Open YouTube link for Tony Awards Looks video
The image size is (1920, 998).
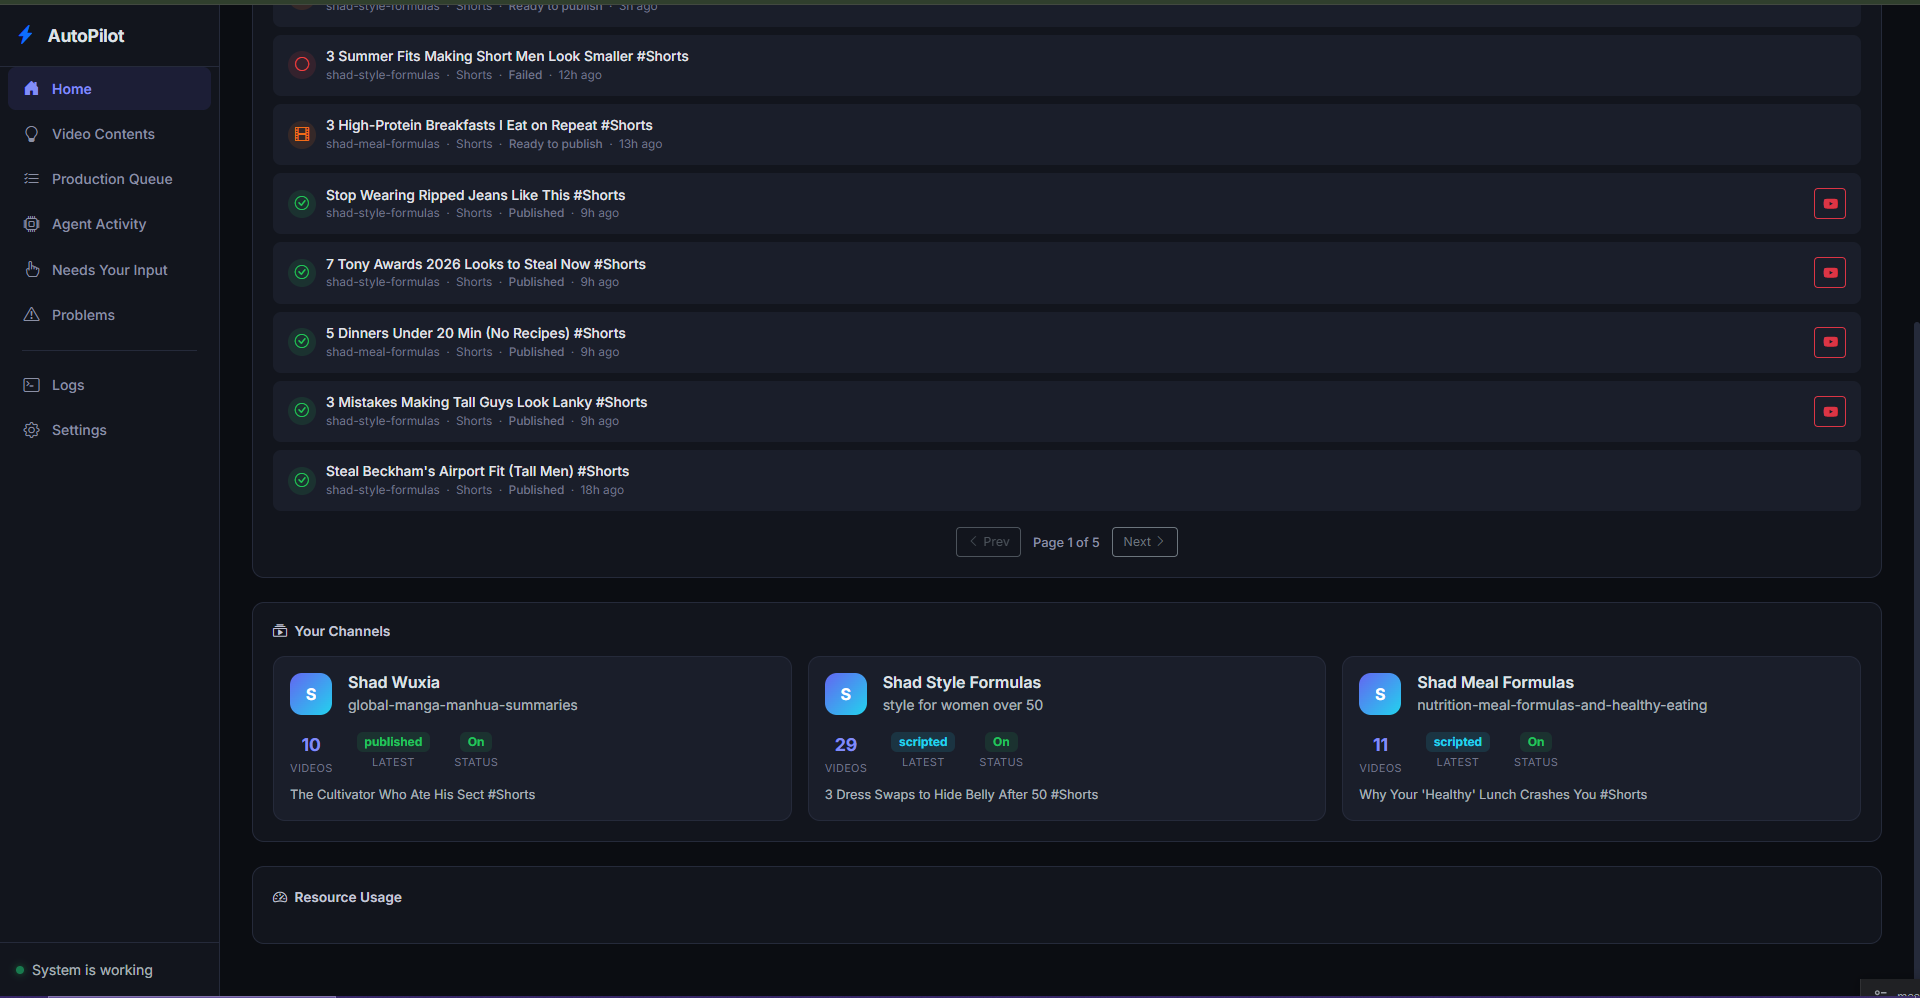coord(1830,273)
